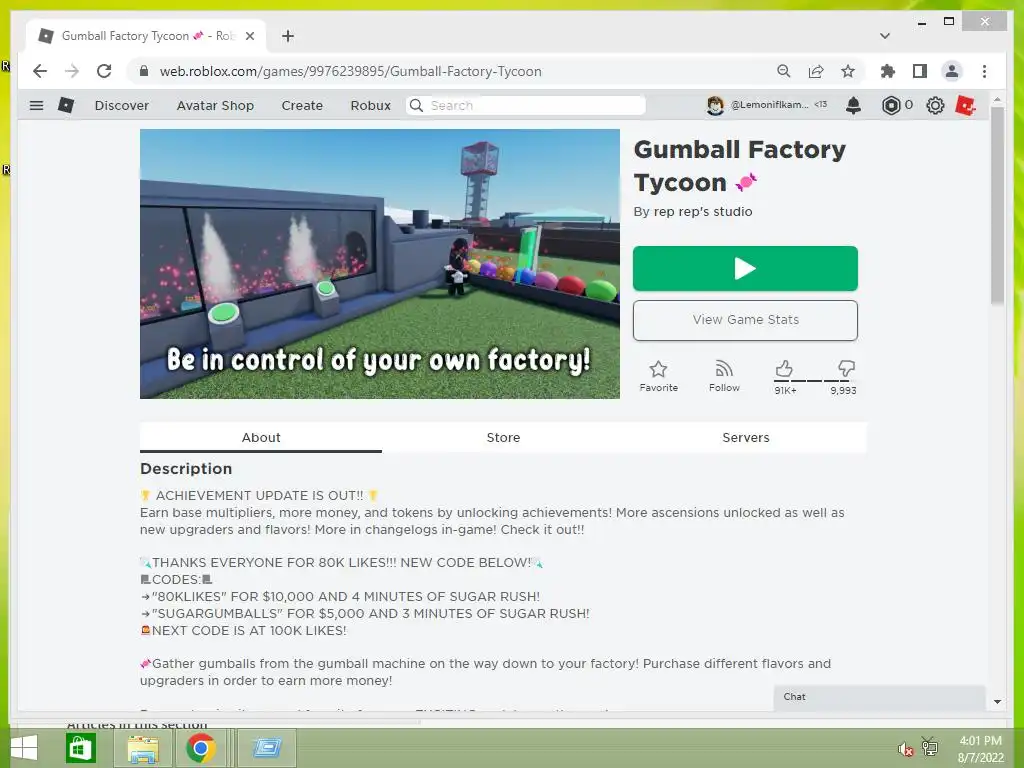The image size is (1024, 768).
Task: Click the browser forward arrow
Action: (x=72, y=71)
